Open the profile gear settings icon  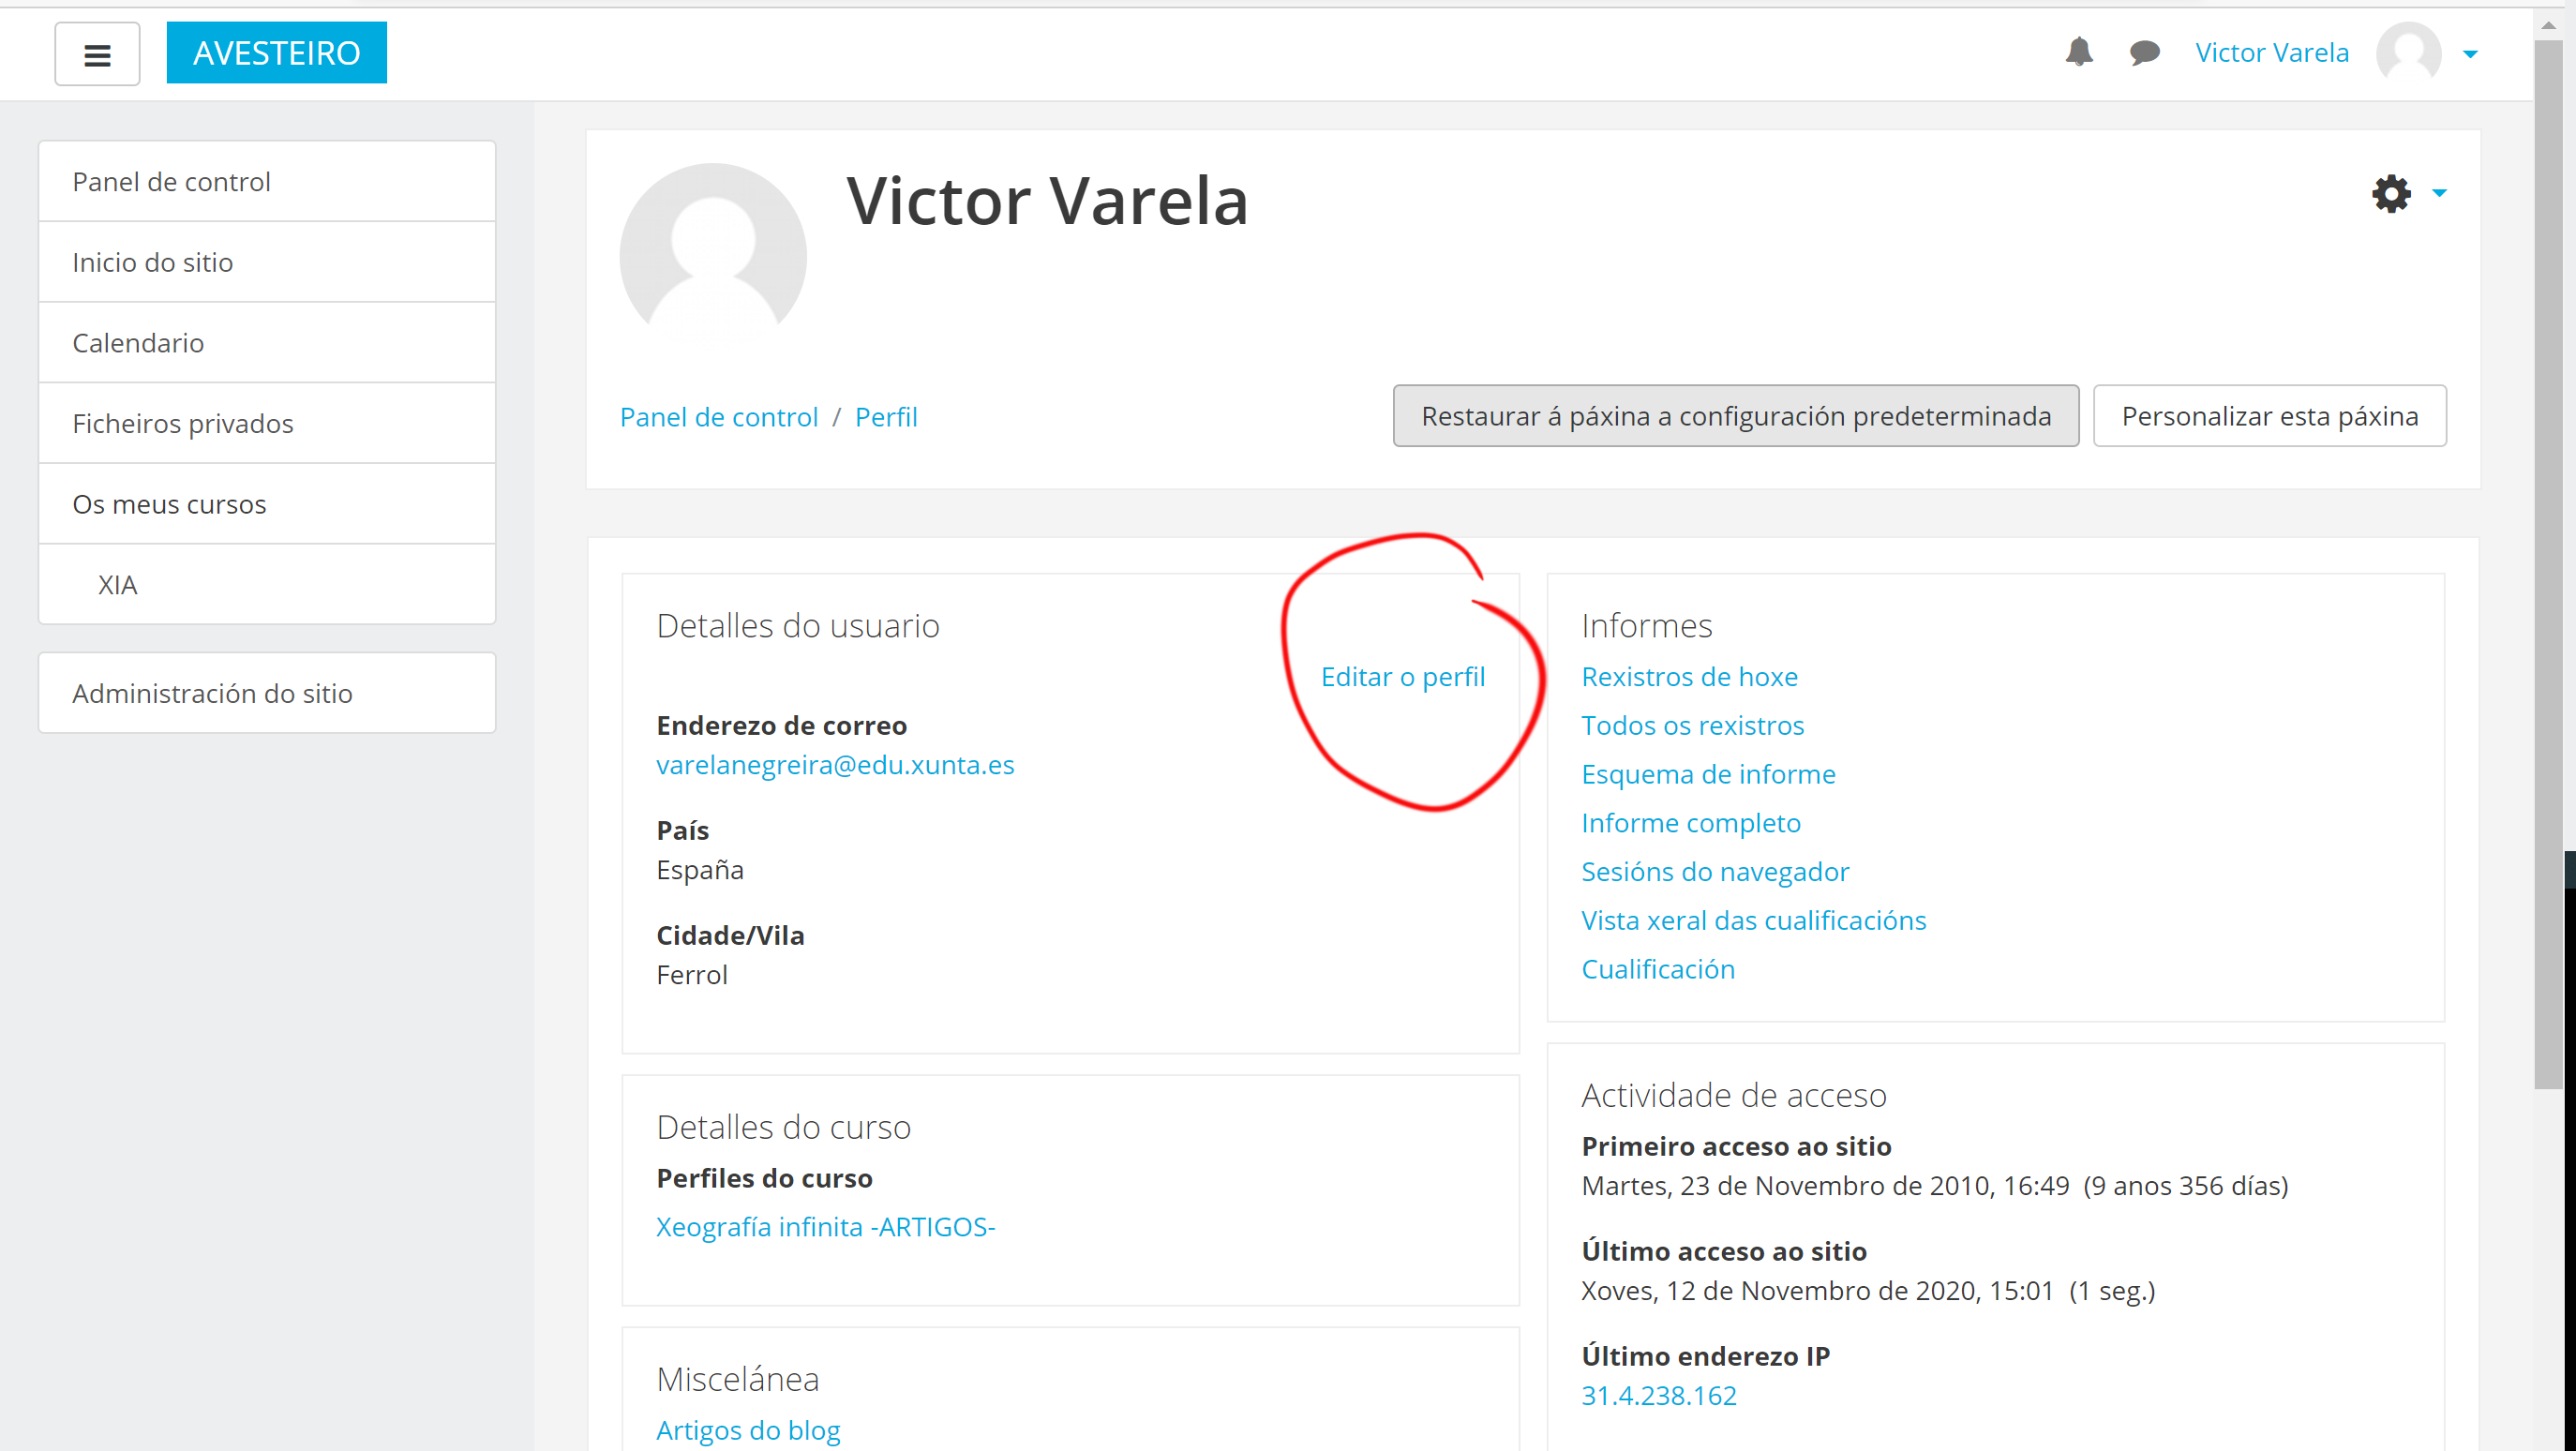click(x=2391, y=193)
